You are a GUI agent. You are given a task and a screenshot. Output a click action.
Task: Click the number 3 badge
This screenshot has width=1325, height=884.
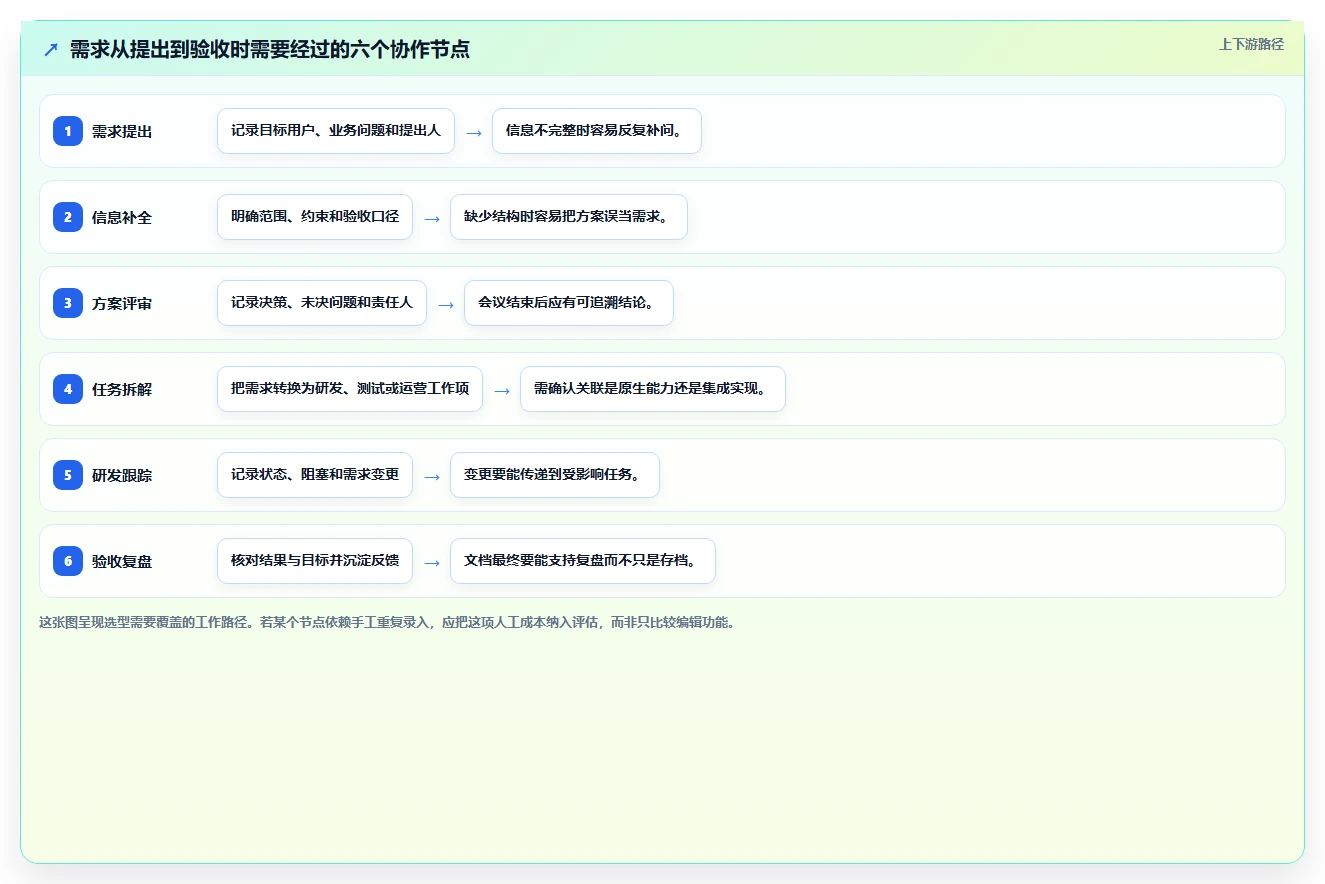(x=68, y=303)
